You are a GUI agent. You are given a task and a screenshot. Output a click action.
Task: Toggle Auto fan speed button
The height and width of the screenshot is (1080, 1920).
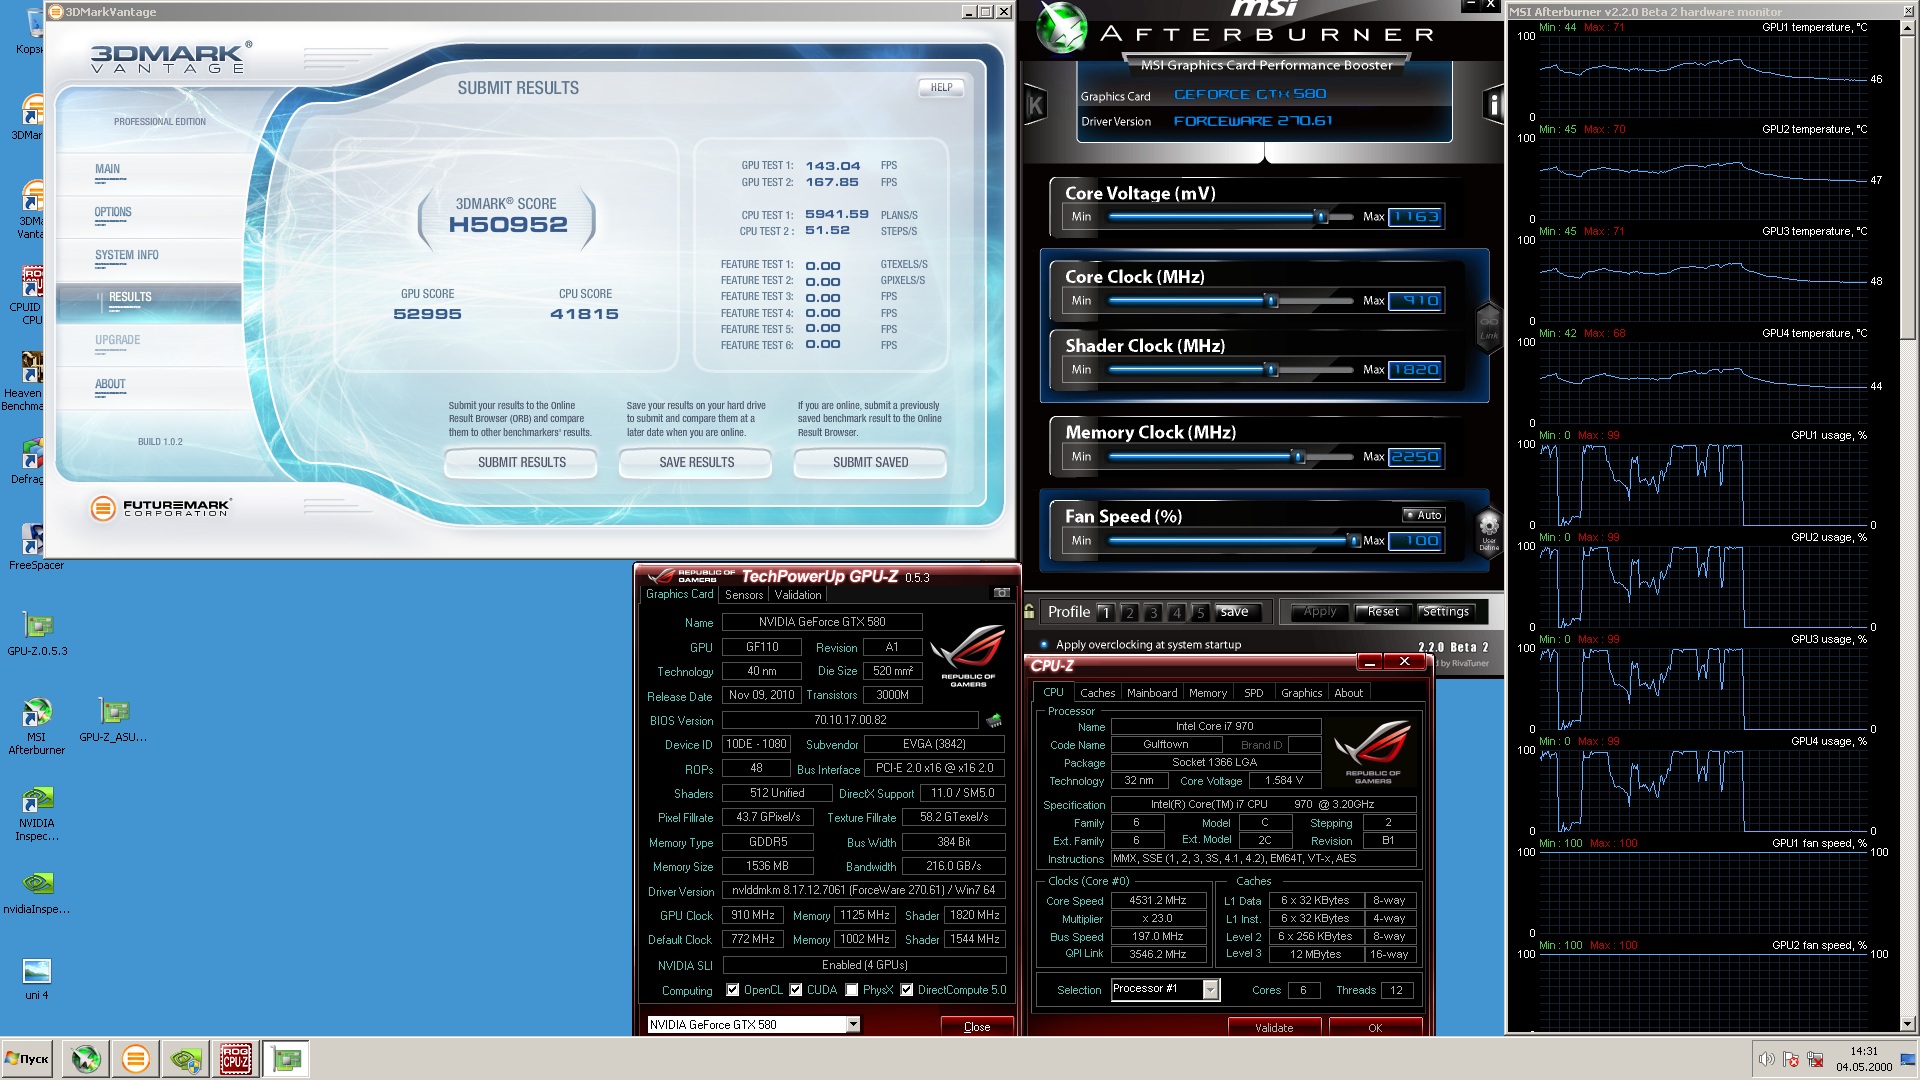coord(1422,515)
